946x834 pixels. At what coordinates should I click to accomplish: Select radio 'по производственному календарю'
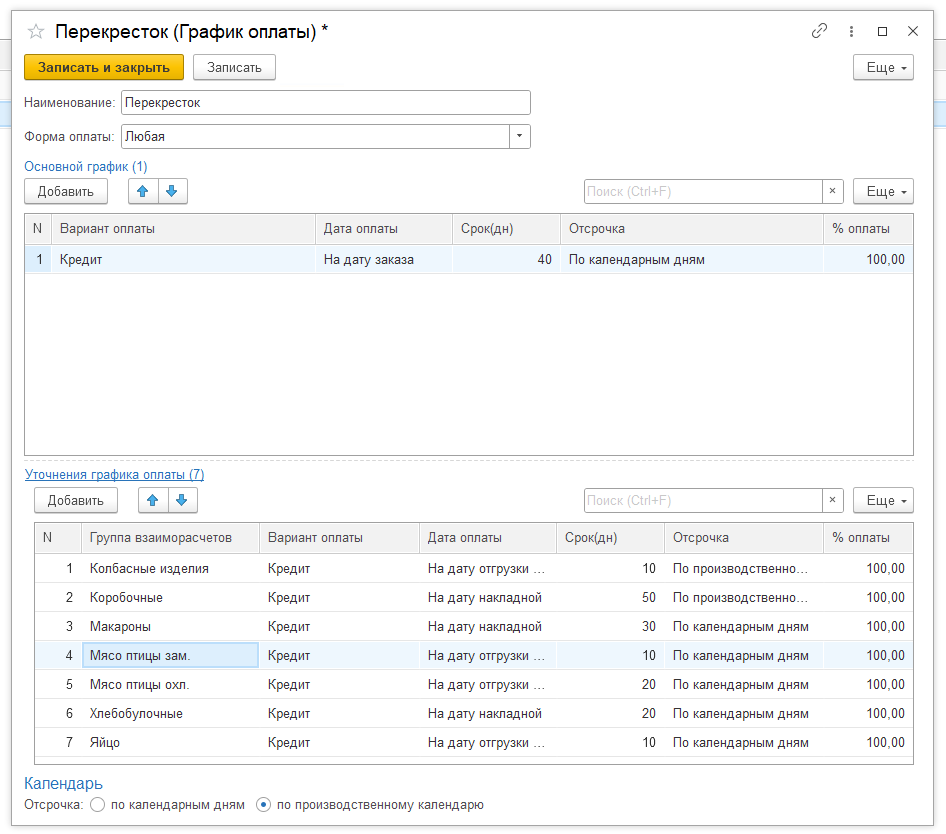(264, 804)
